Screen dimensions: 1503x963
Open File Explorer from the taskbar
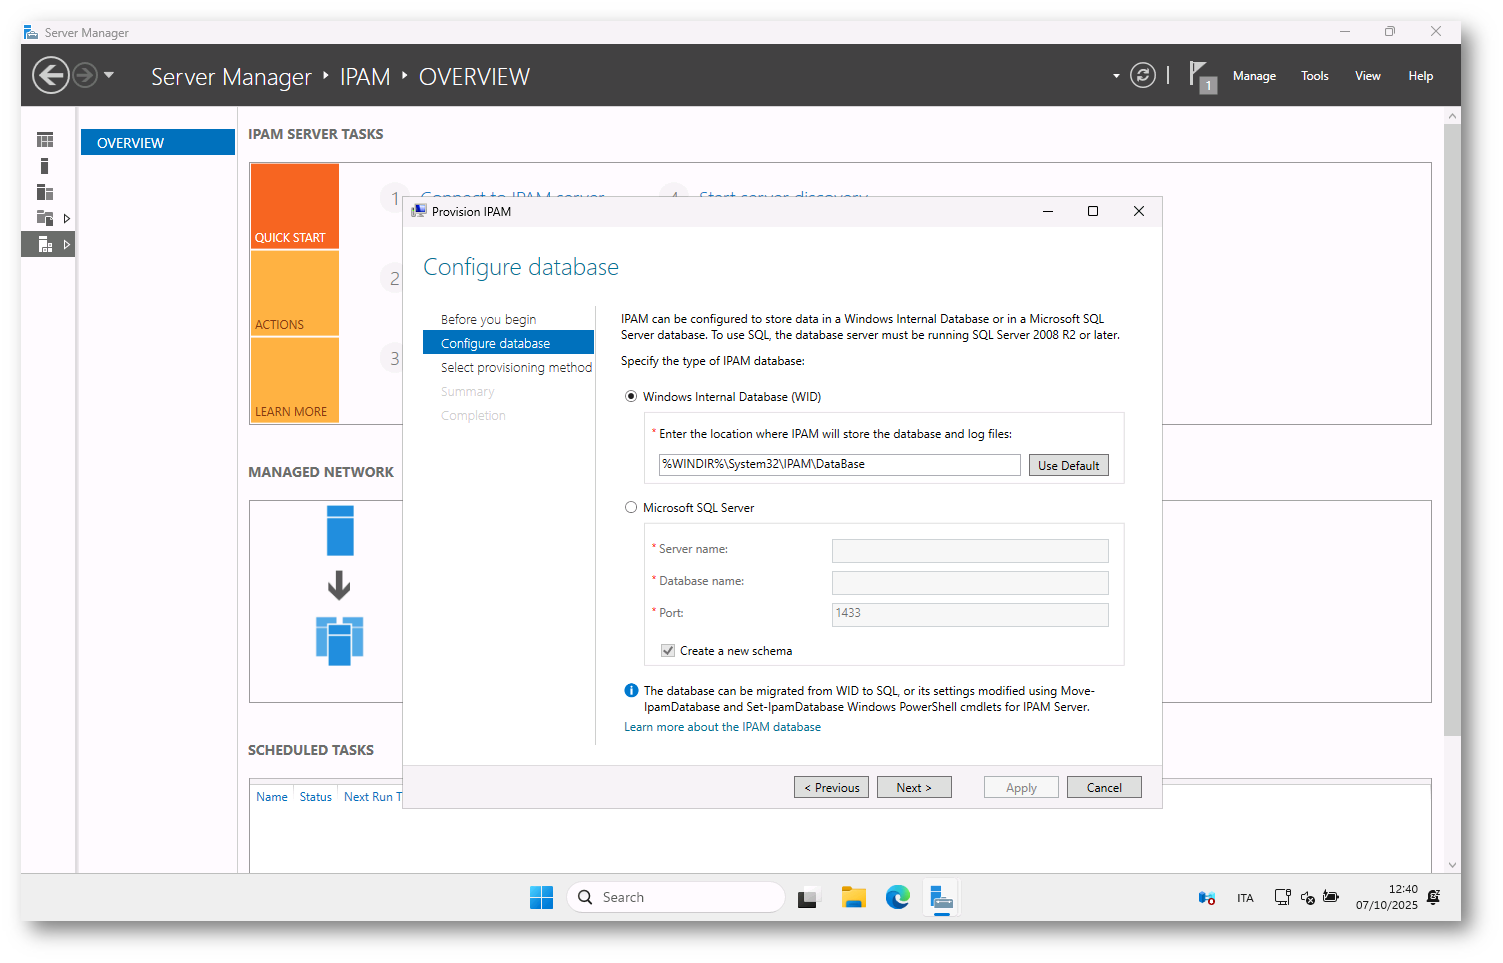[853, 897]
